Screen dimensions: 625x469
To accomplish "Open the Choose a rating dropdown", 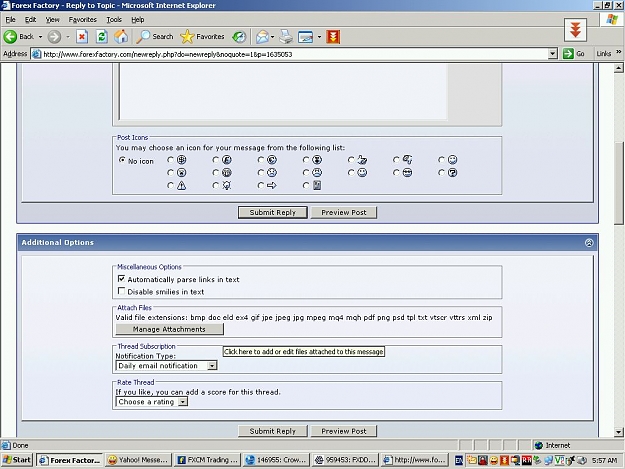I will (151, 402).
